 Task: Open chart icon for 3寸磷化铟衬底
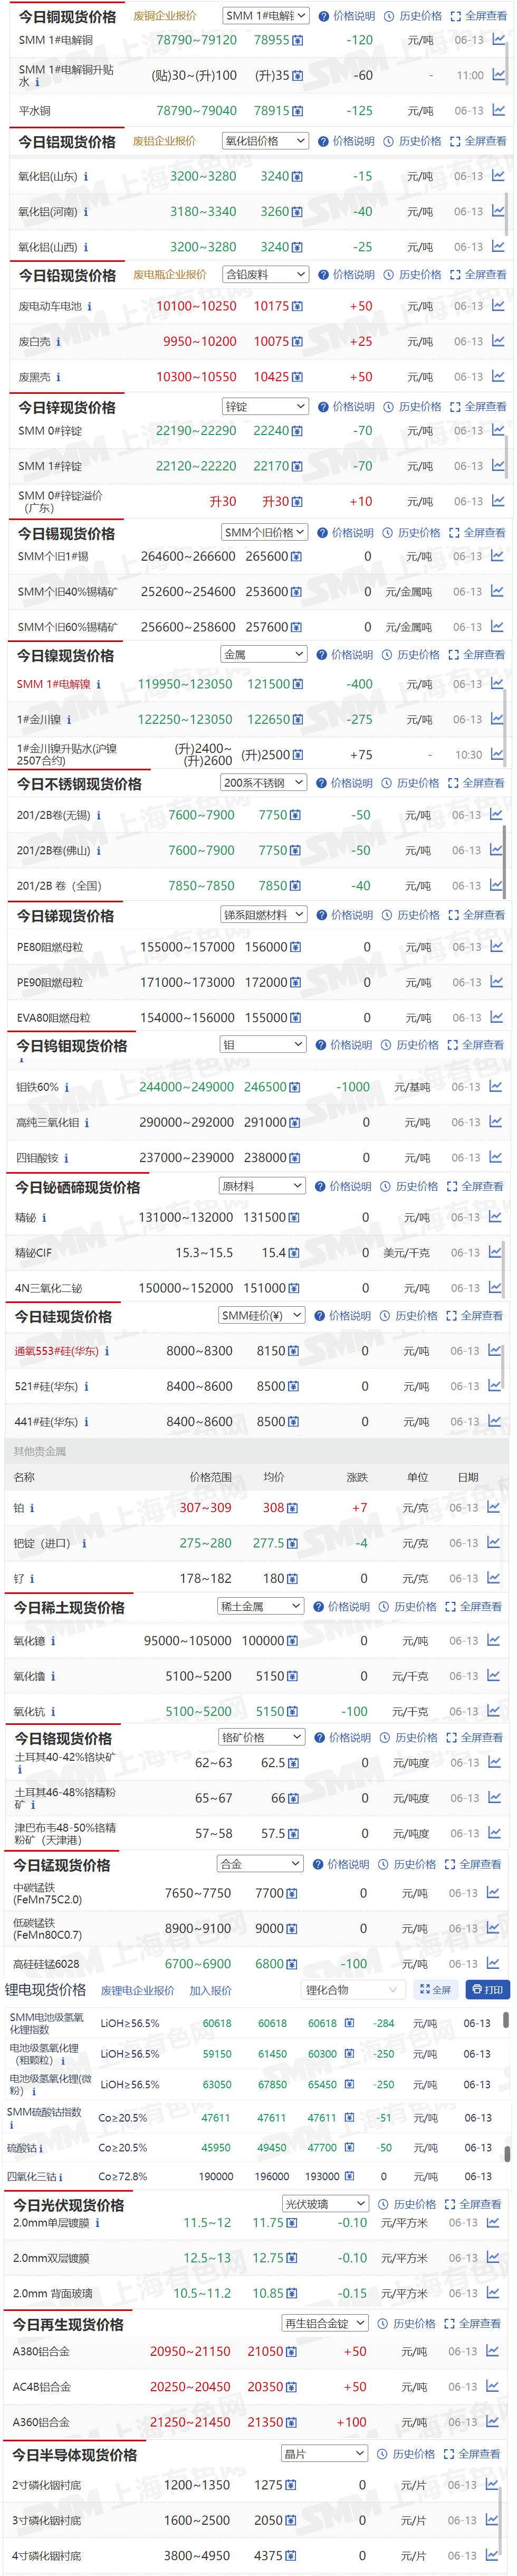tap(492, 2520)
